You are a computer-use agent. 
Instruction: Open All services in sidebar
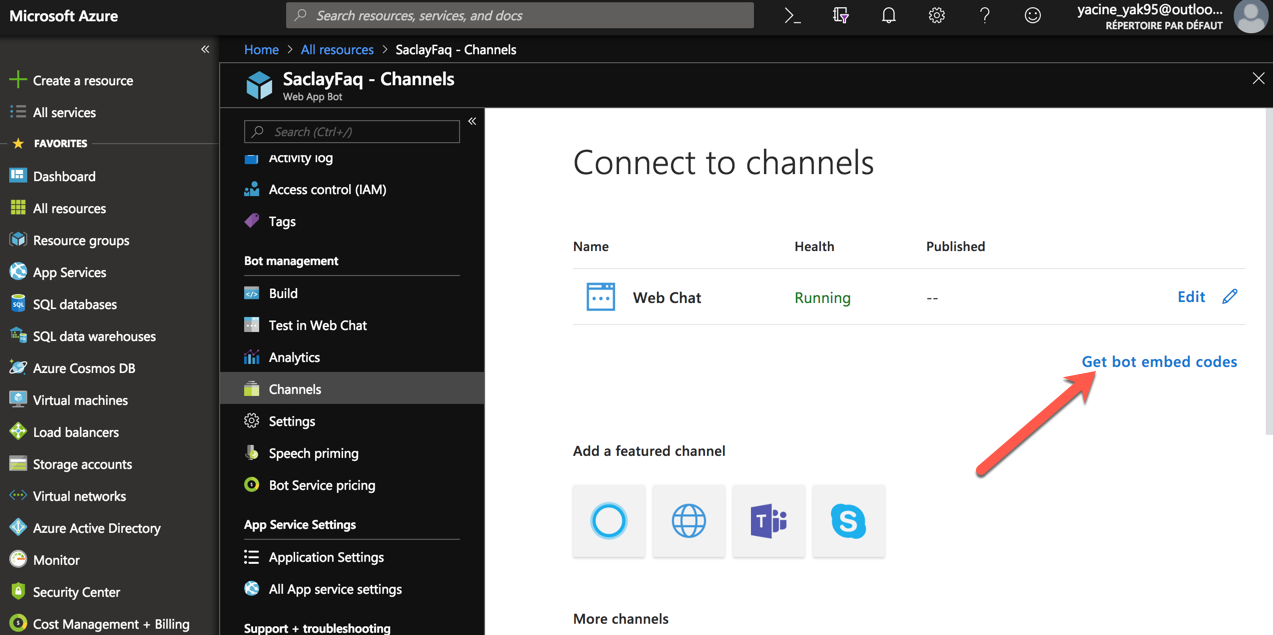pyautogui.click(x=53, y=112)
